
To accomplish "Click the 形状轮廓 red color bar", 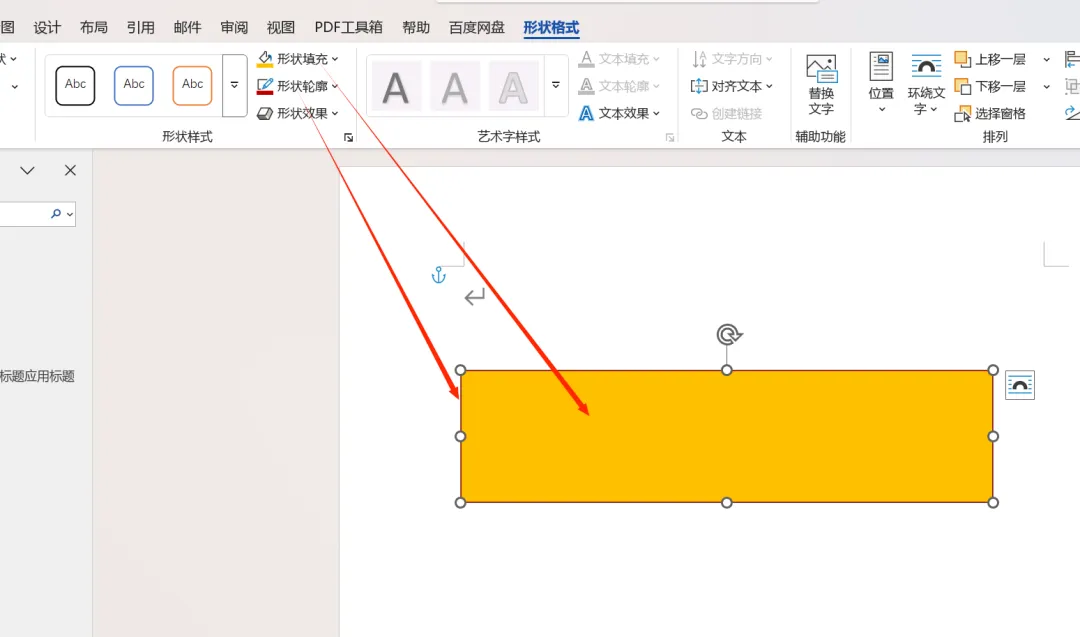I will (265, 93).
